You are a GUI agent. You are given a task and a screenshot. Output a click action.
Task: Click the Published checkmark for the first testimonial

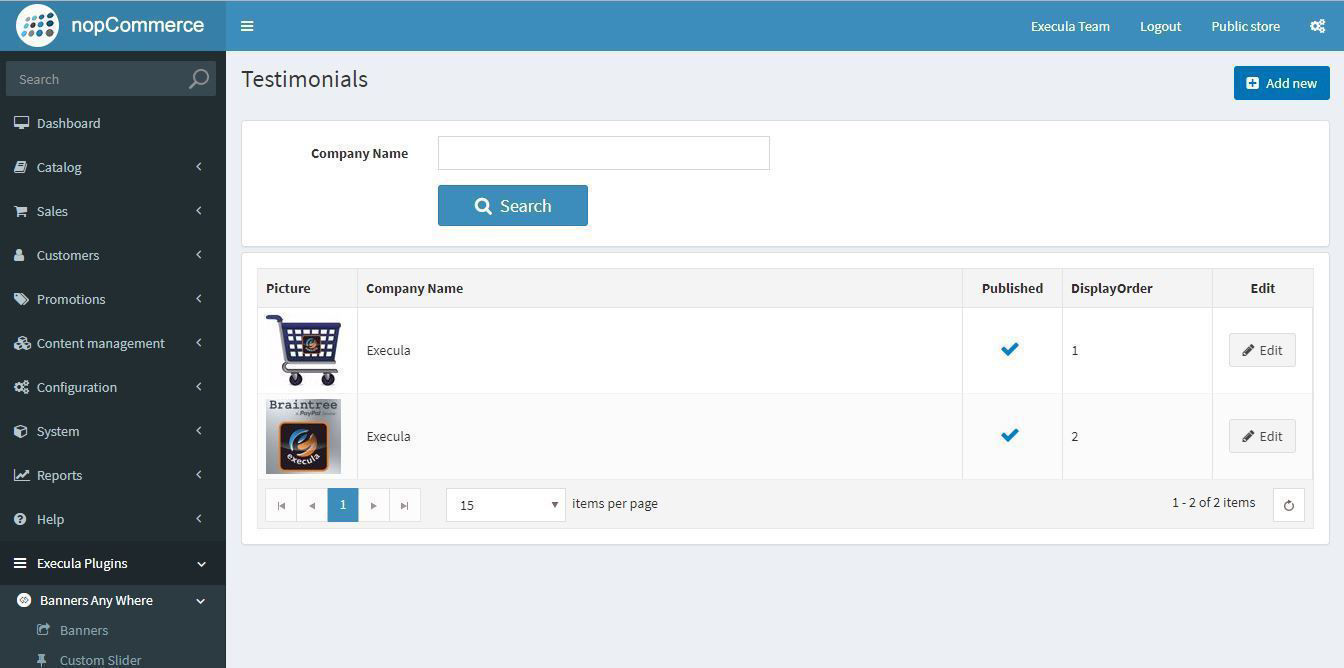pyautogui.click(x=1009, y=349)
